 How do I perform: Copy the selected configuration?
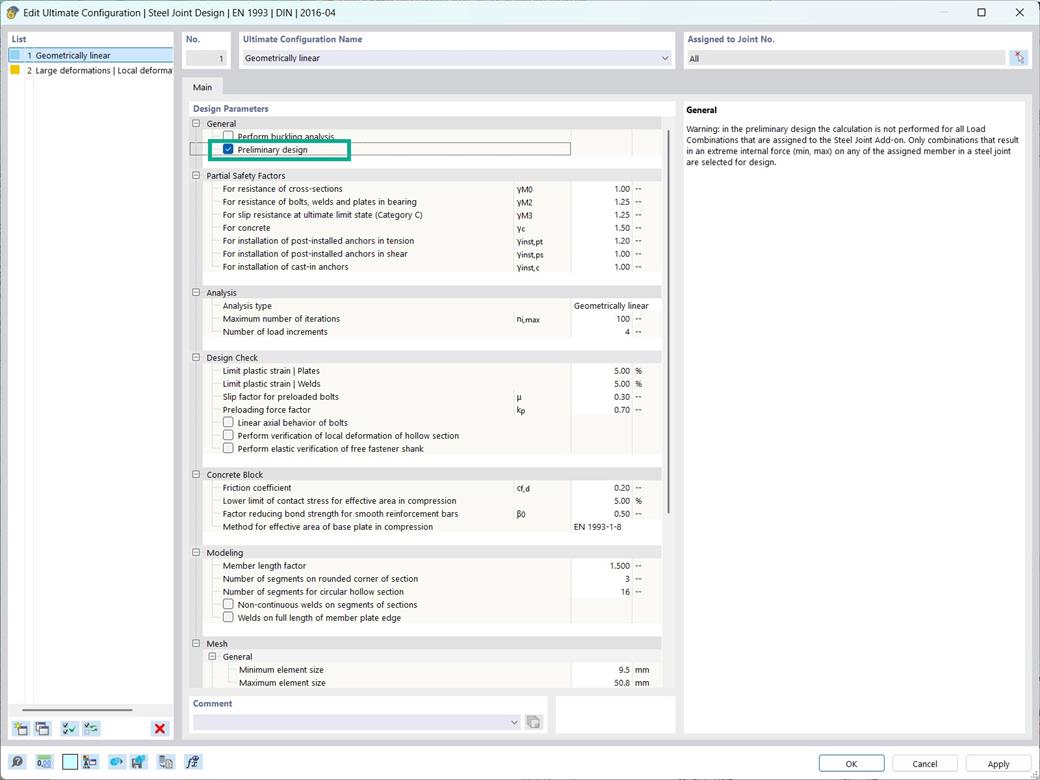point(41,728)
